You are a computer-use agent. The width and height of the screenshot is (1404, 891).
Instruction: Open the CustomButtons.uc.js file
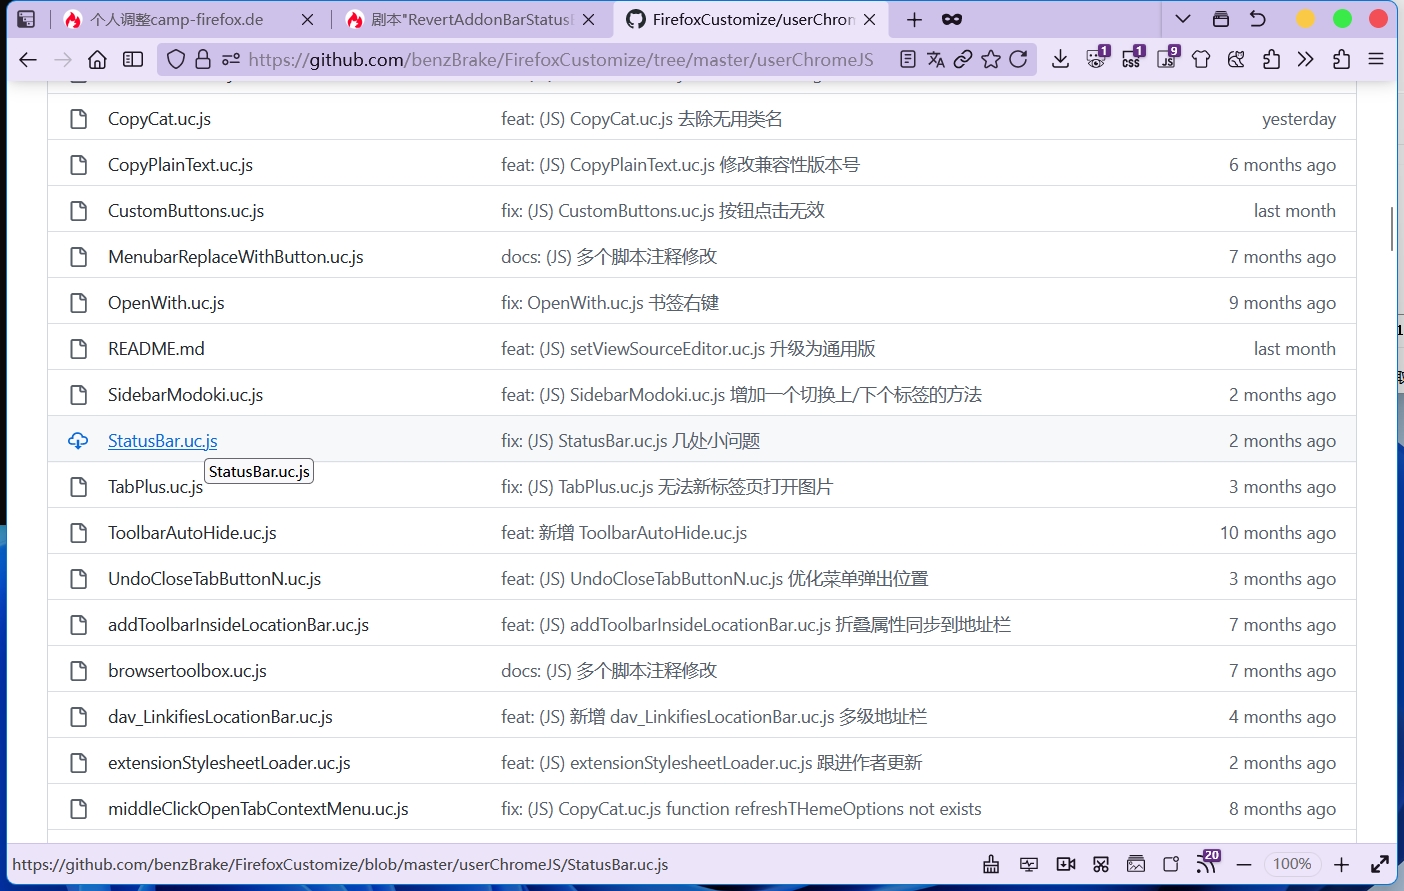(x=186, y=211)
